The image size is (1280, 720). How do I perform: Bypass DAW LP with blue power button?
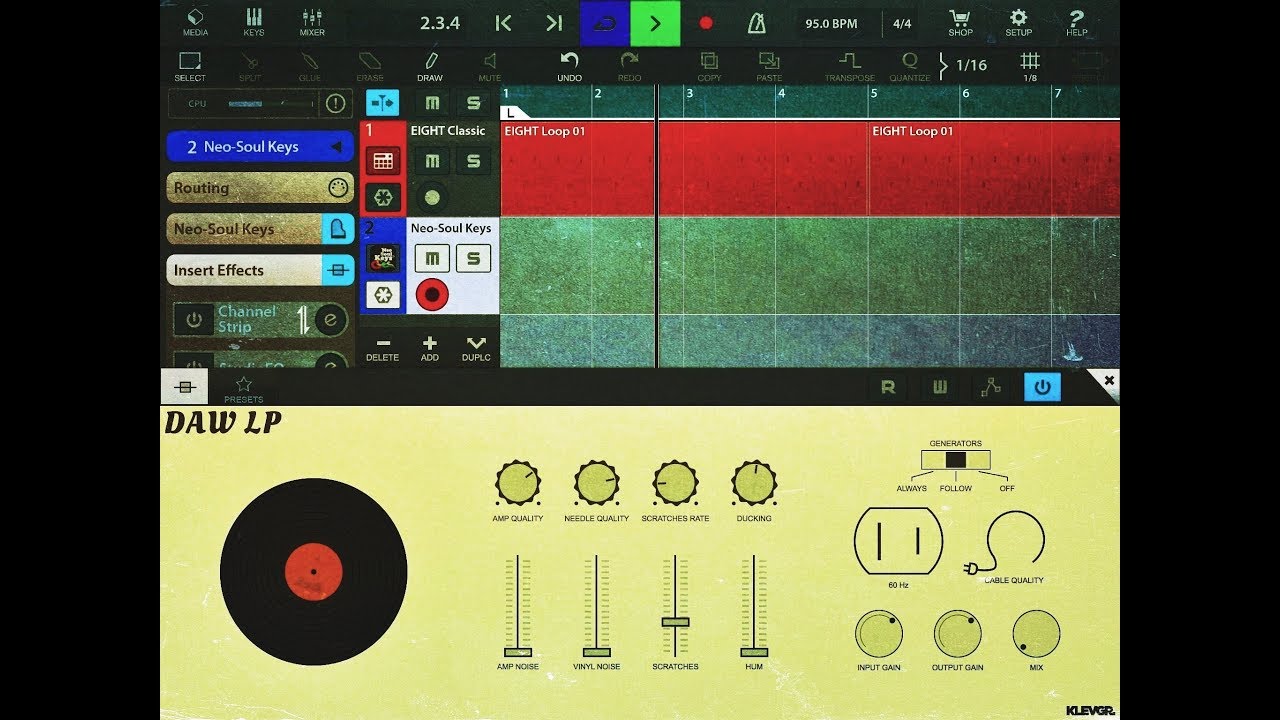pos(1042,388)
